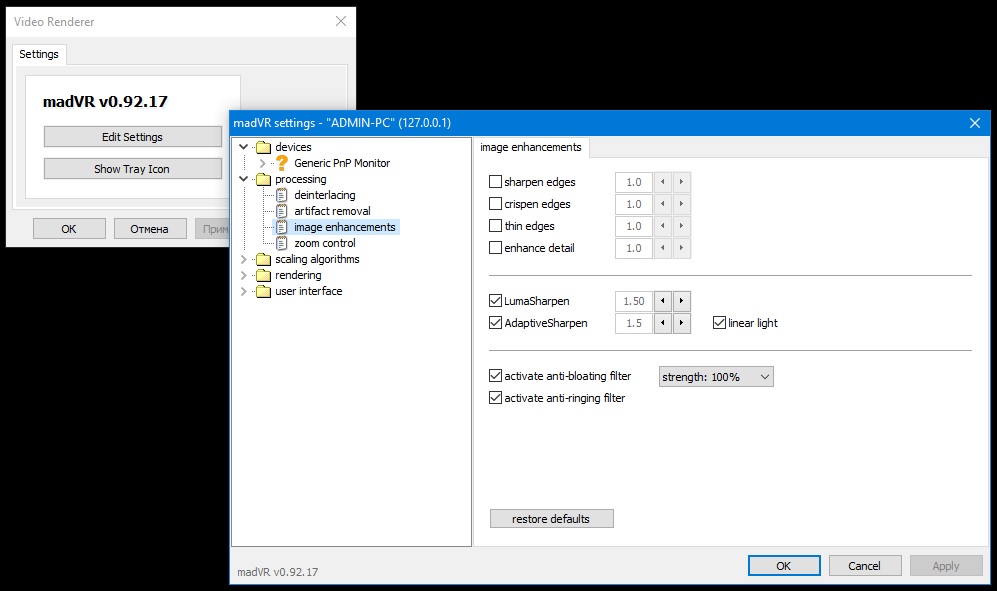Uncheck the linear light option
The width and height of the screenshot is (997, 591).
coord(719,323)
